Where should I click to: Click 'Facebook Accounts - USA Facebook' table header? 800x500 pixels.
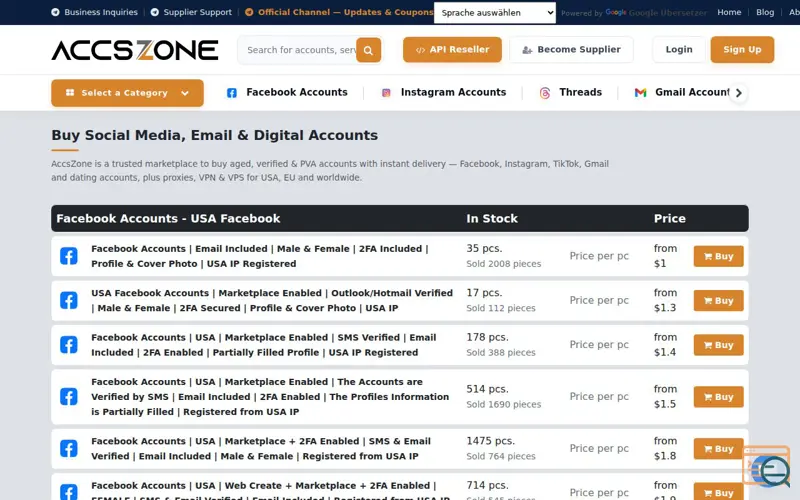click(168, 218)
